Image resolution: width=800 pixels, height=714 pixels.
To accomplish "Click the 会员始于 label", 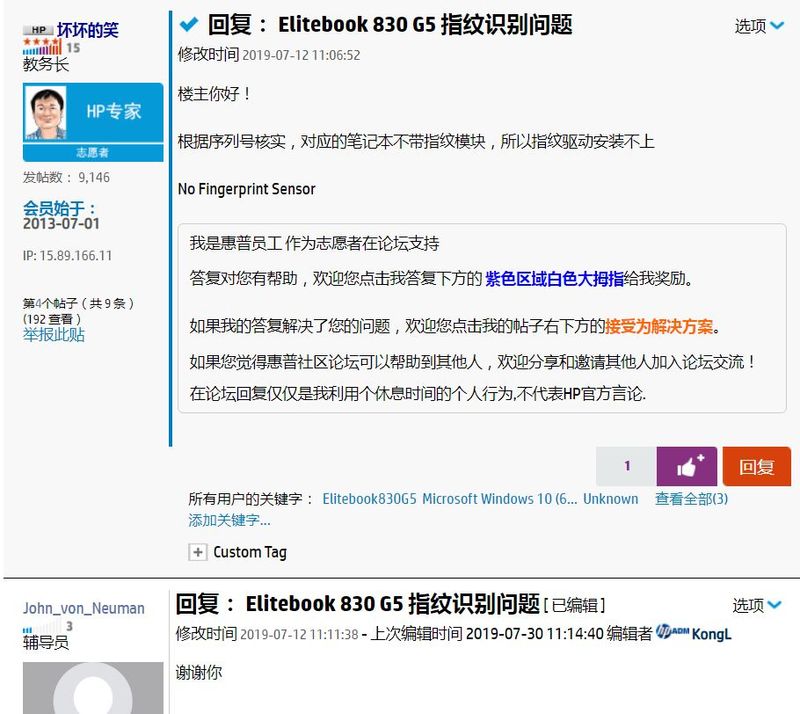I will point(59,208).
